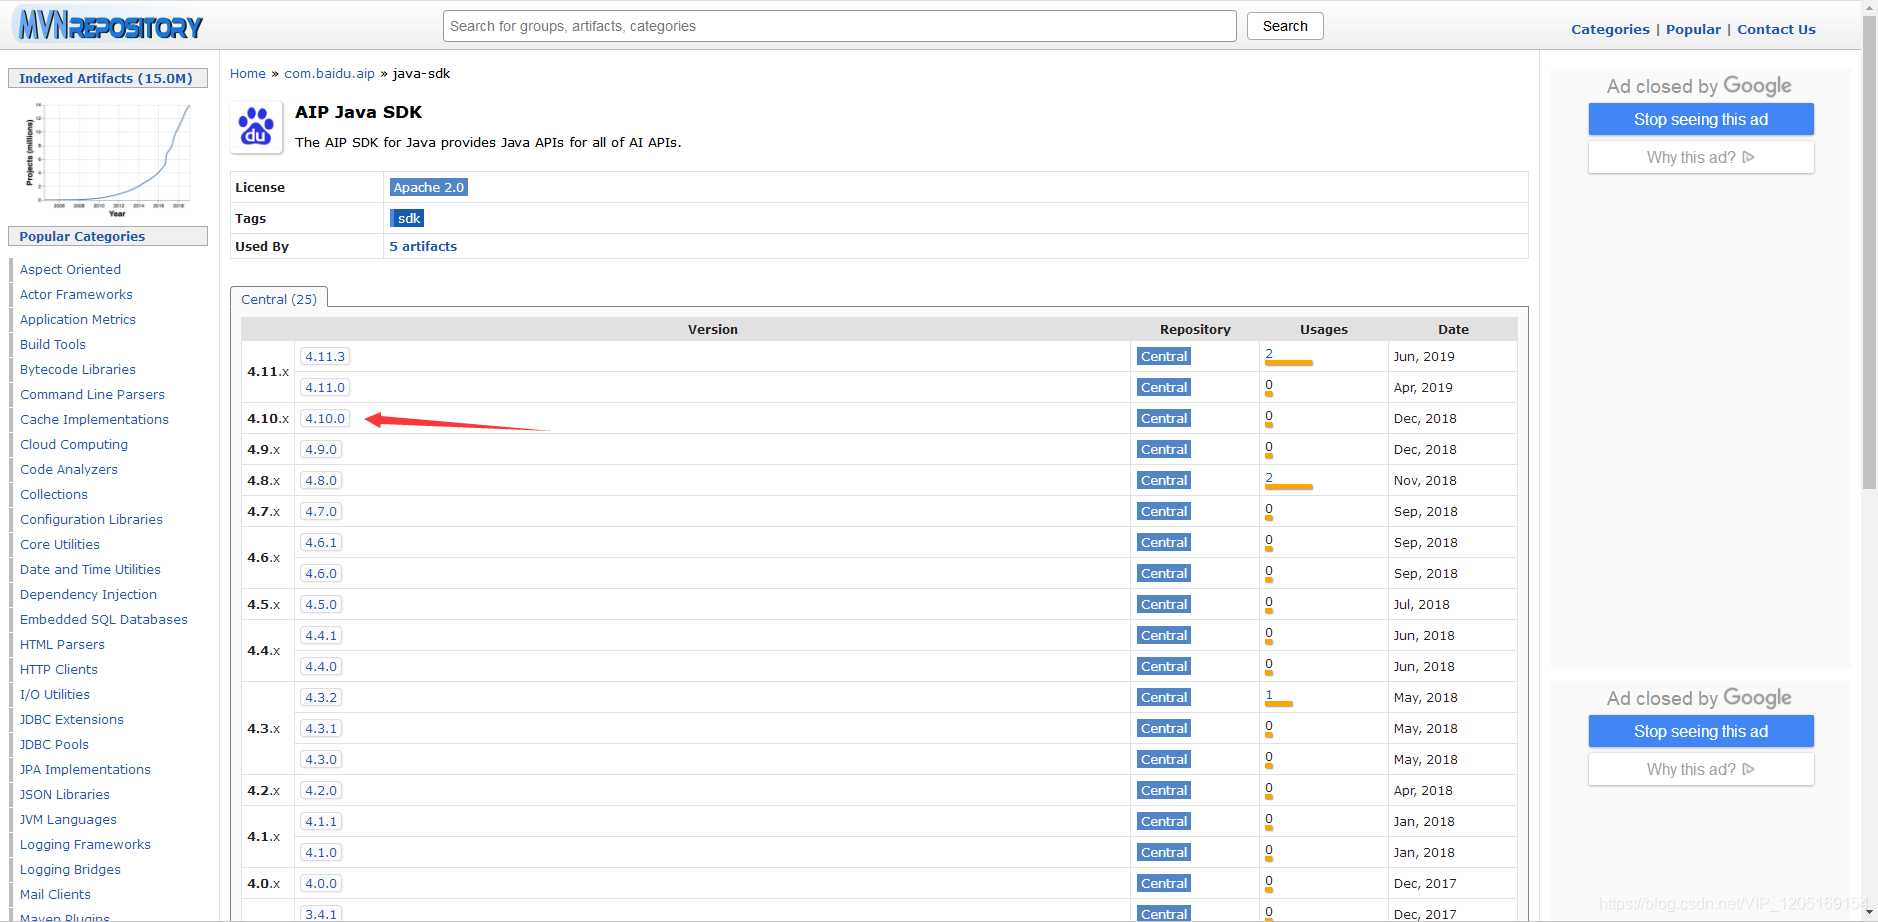
Task: Open the Dependency Injection category
Action: click(x=88, y=594)
